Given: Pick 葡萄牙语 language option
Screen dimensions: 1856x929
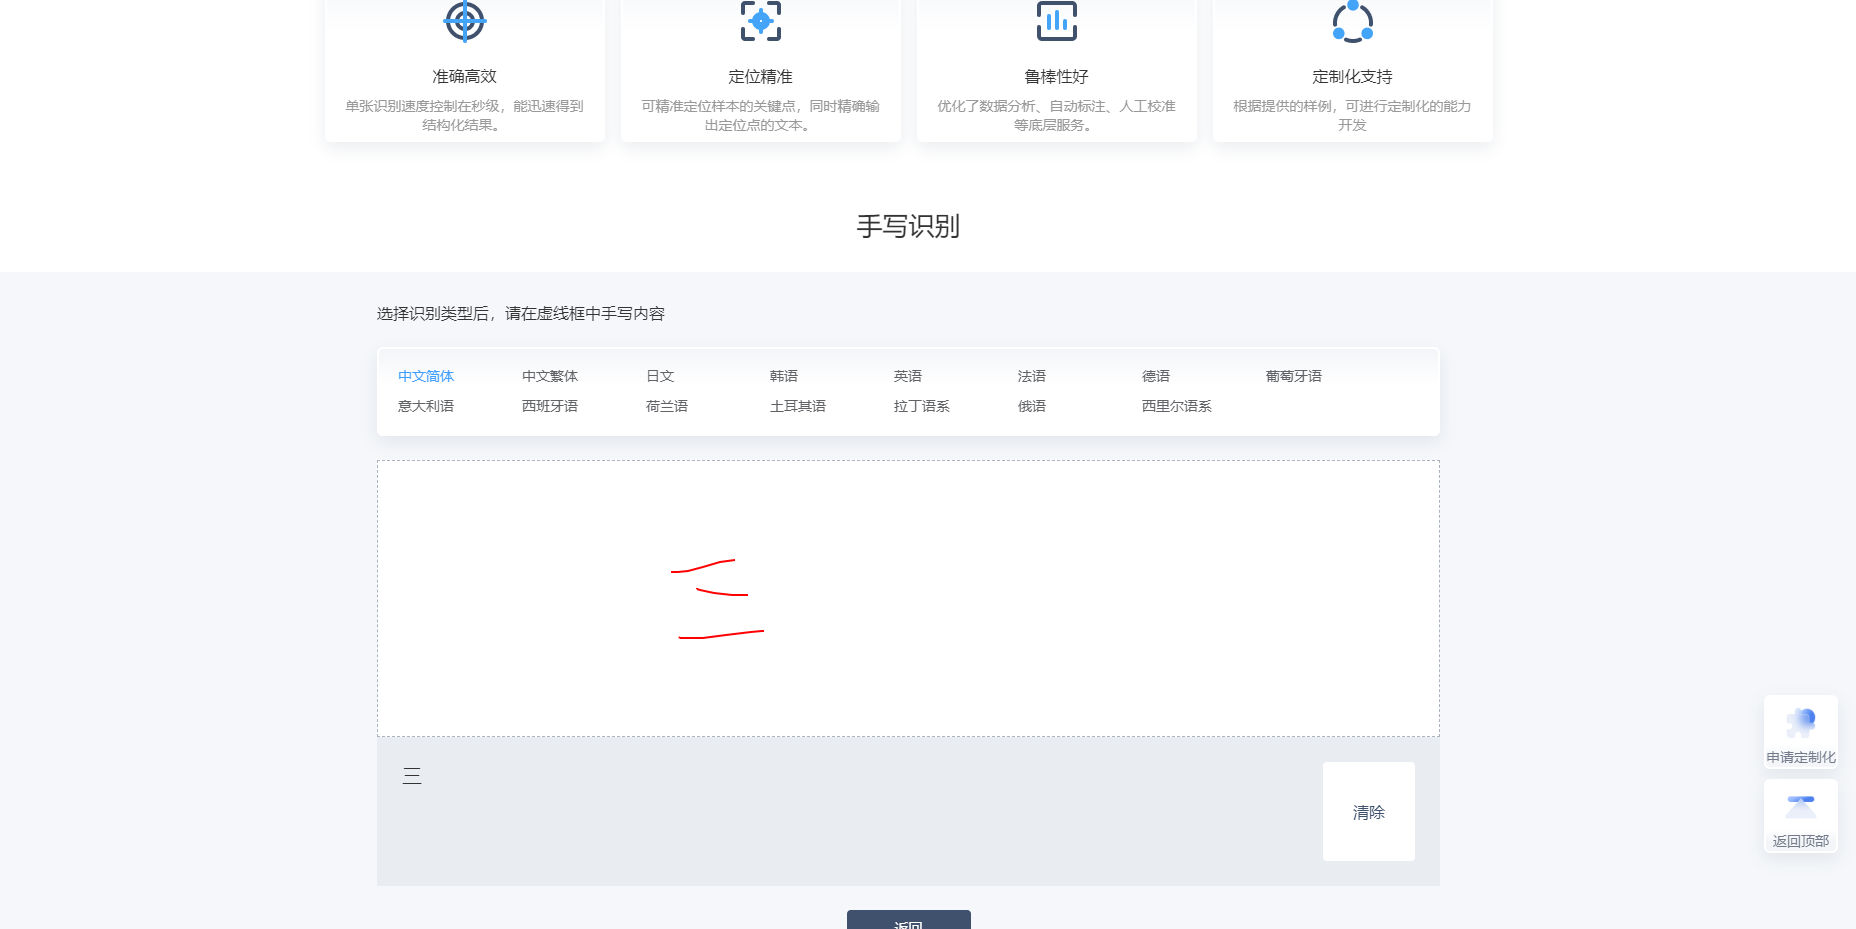Looking at the screenshot, I should point(1294,376).
